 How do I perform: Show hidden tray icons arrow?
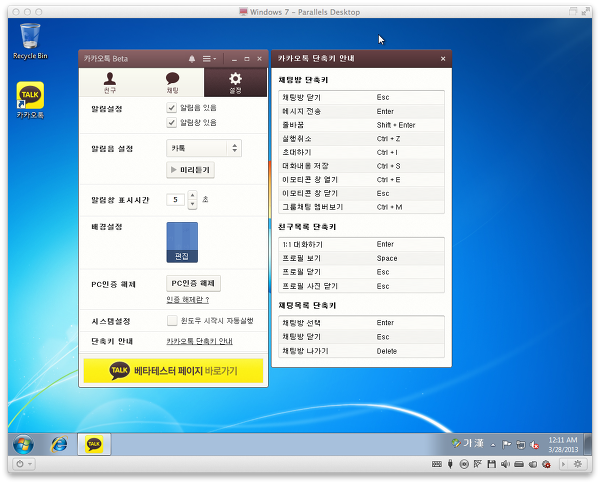[493, 445]
